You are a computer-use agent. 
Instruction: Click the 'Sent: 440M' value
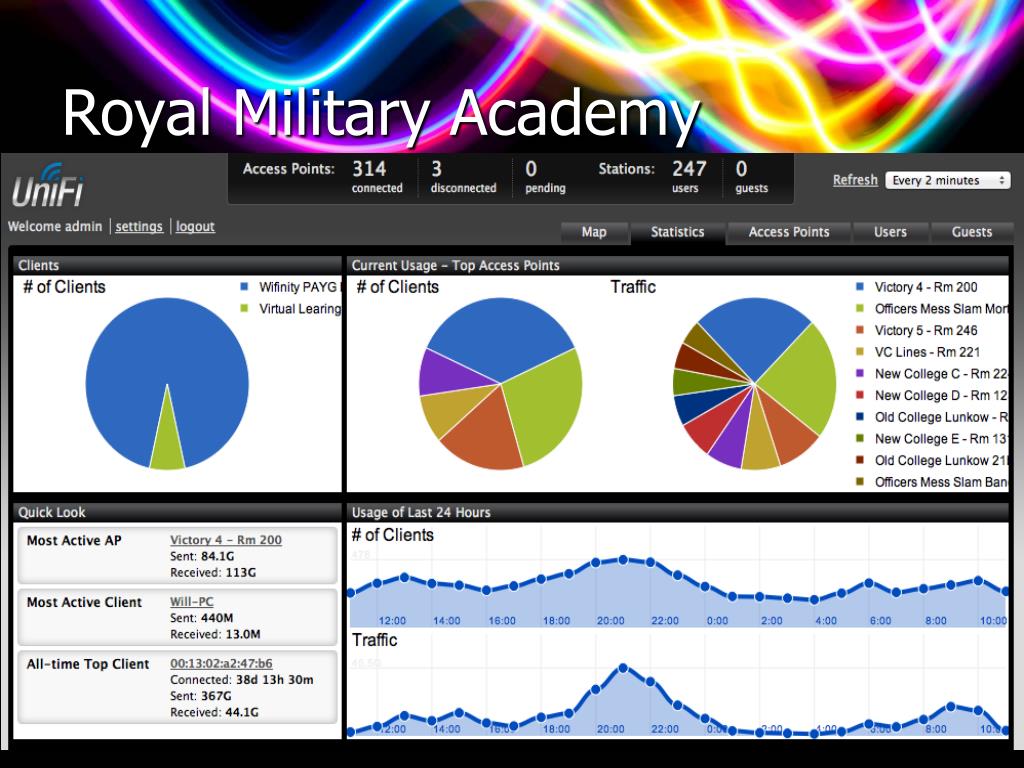tap(202, 618)
